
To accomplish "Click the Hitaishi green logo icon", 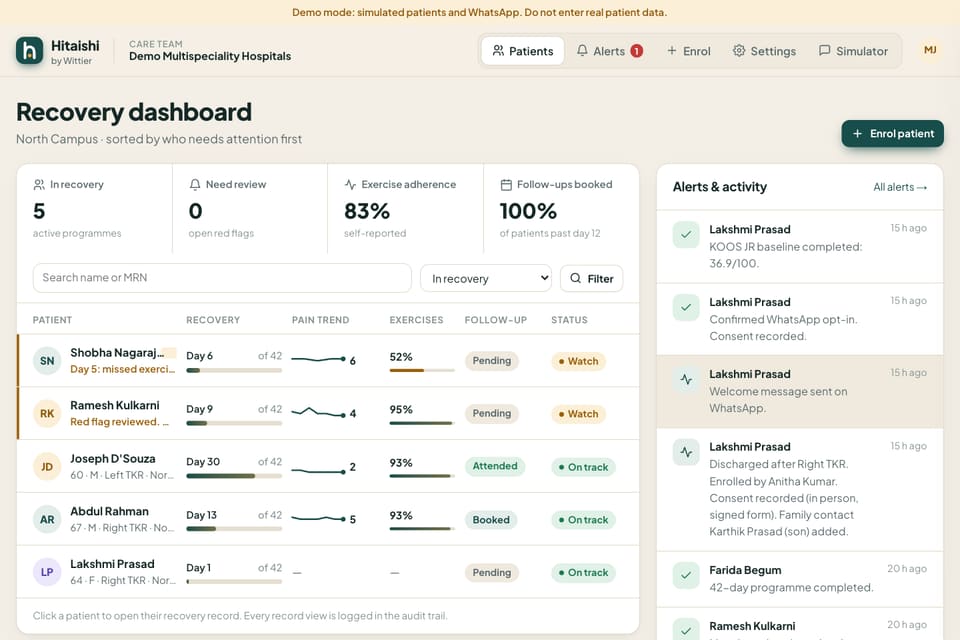I will (29, 51).
